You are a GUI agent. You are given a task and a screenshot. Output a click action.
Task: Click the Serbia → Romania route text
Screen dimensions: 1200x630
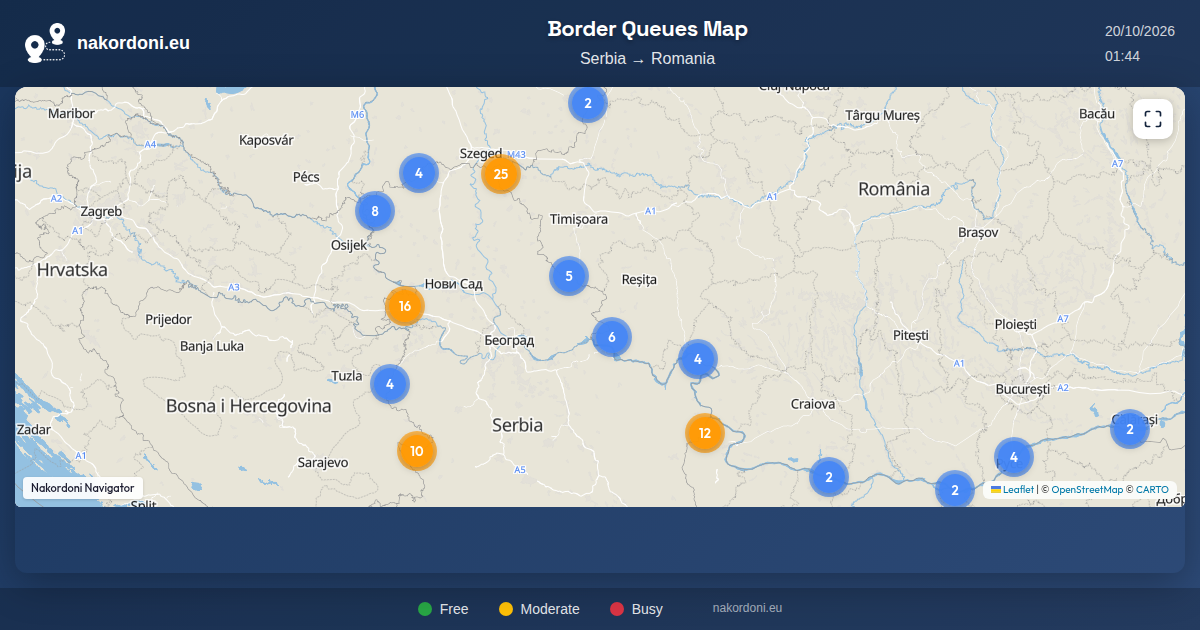[x=648, y=58]
